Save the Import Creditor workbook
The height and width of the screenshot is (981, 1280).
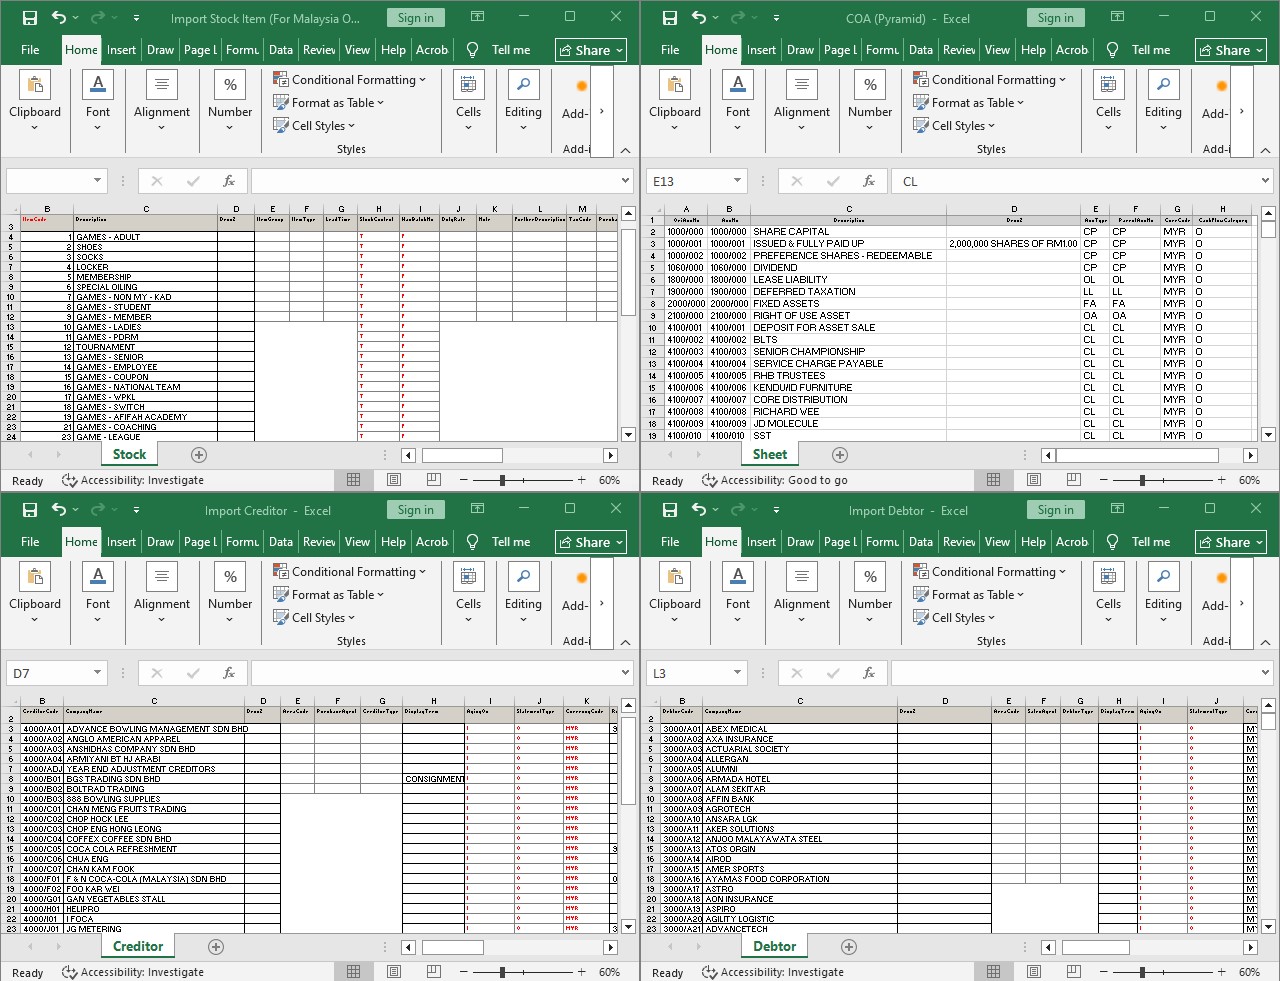coord(30,510)
